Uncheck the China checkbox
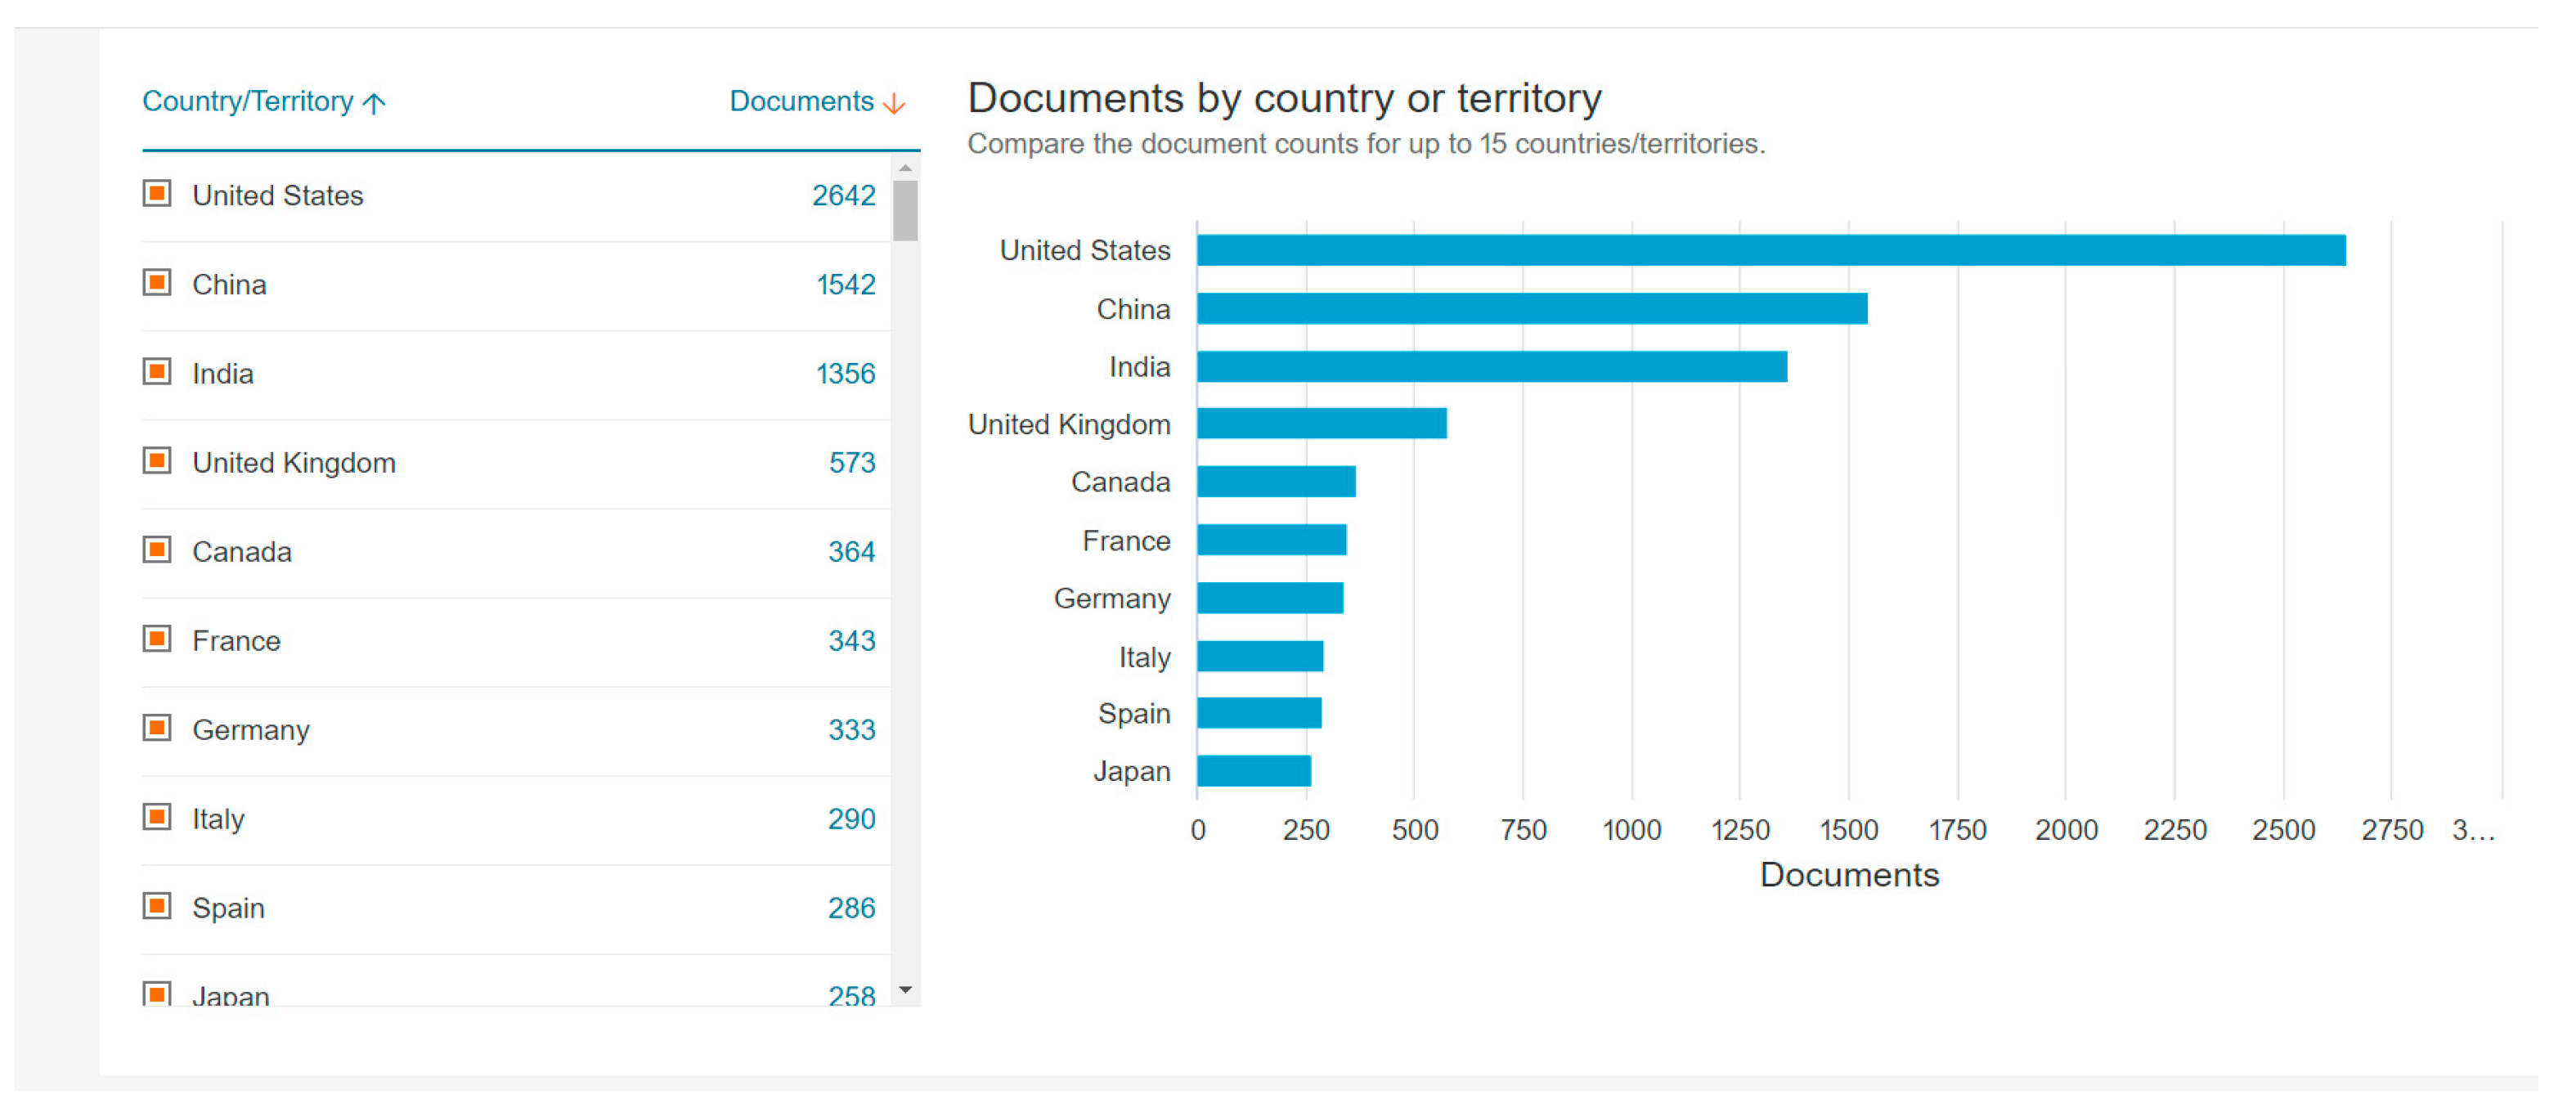Viewport: 2576px width, 1117px height. 157,282
